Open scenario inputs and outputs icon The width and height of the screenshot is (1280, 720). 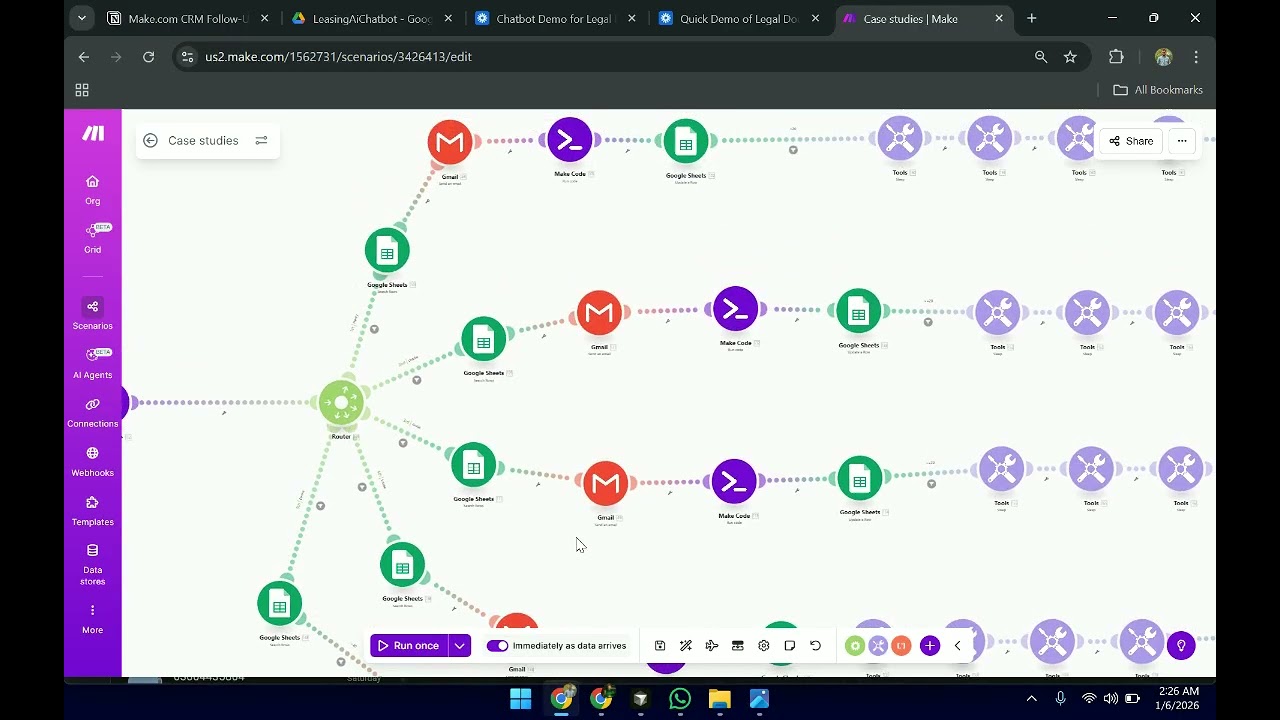coord(738,646)
